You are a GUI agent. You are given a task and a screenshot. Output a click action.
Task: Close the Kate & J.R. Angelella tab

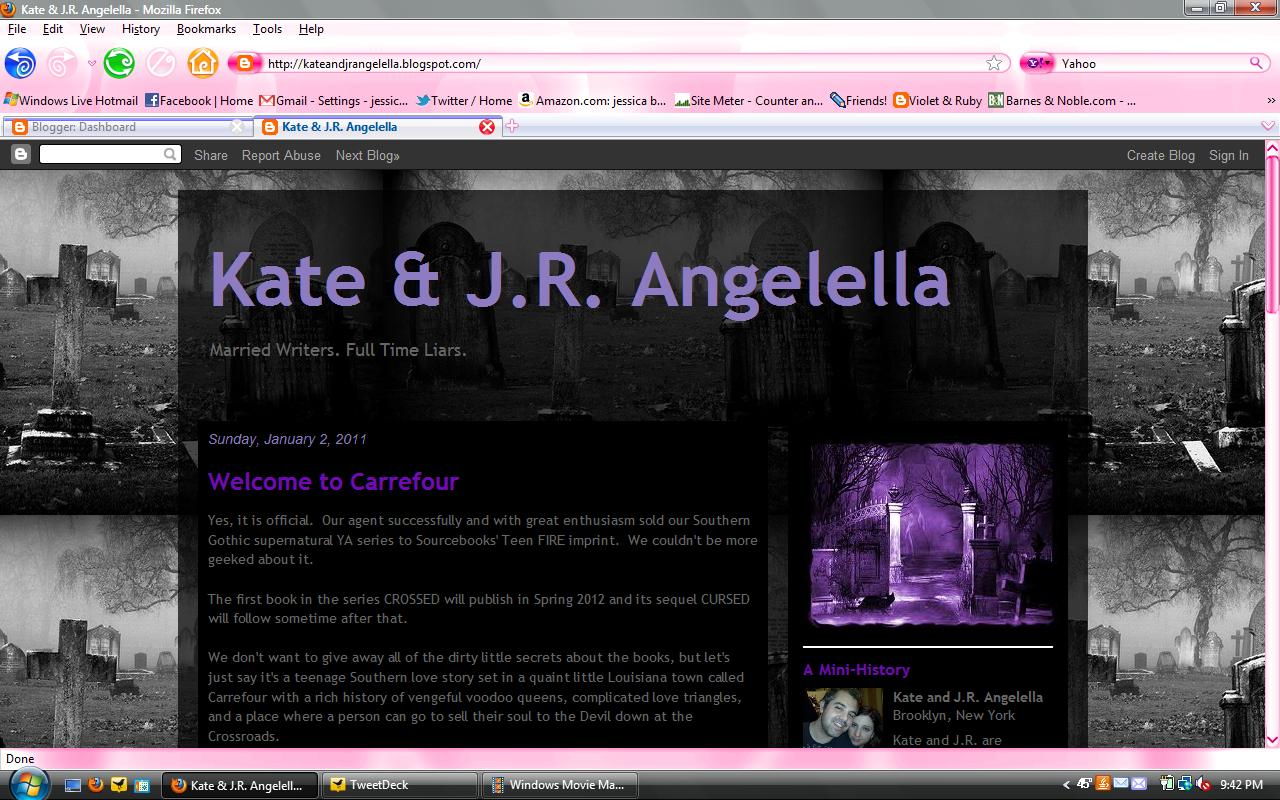(487, 126)
